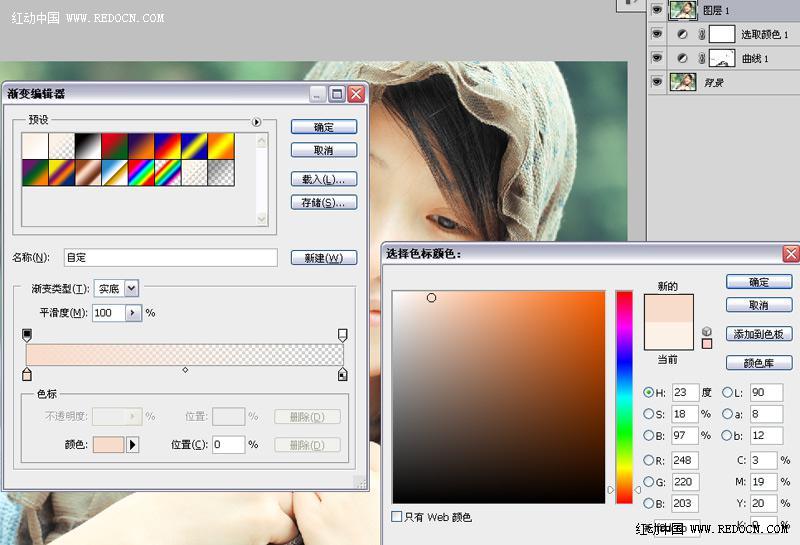Viewport: 800px width, 545px height.
Task: Click 取消 in the gradient editor
Action: point(323,151)
